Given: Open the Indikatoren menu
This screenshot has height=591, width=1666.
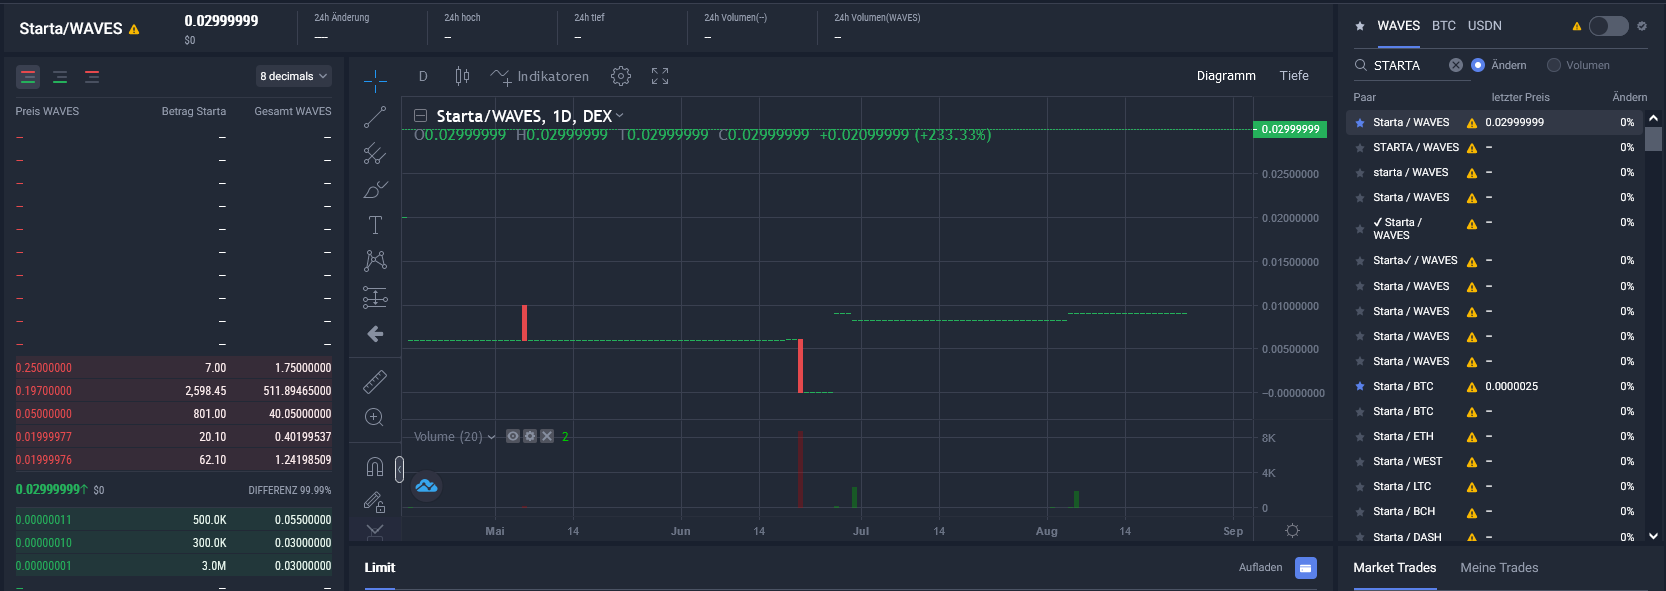Looking at the screenshot, I should pyautogui.click(x=540, y=76).
